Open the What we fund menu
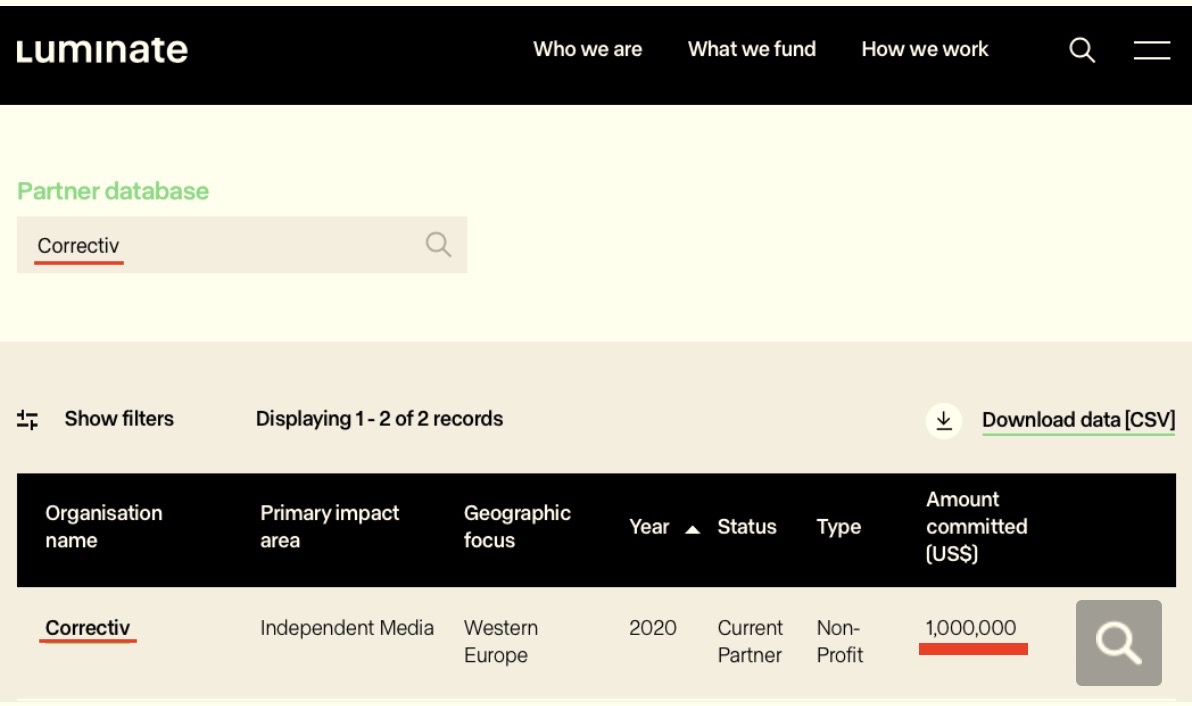This screenshot has height=706, width=1192. coord(752,49)
